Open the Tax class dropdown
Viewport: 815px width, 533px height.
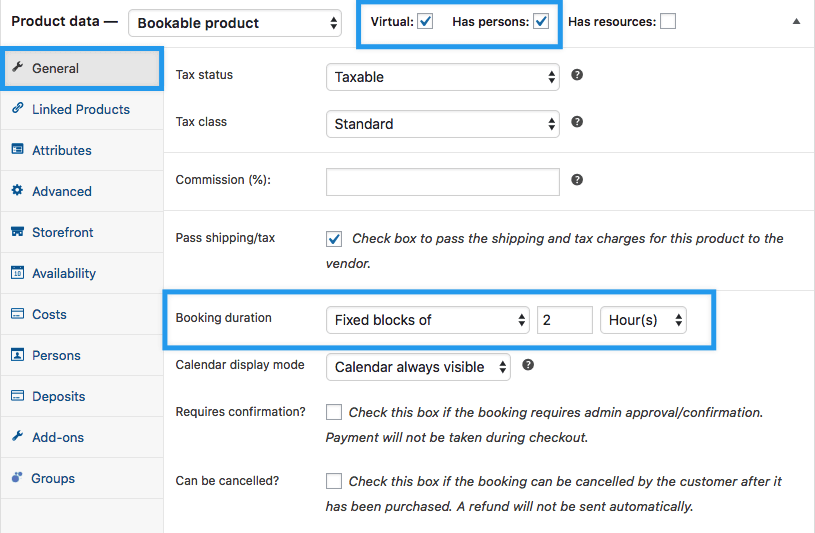click(442, 124)
